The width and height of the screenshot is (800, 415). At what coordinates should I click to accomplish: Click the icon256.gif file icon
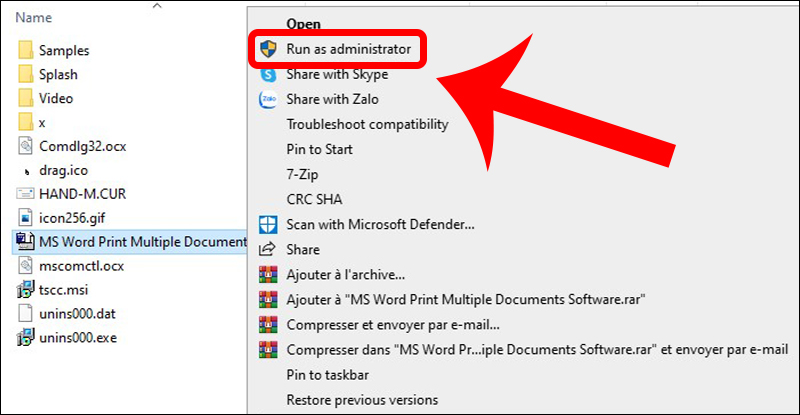(26, 217)
